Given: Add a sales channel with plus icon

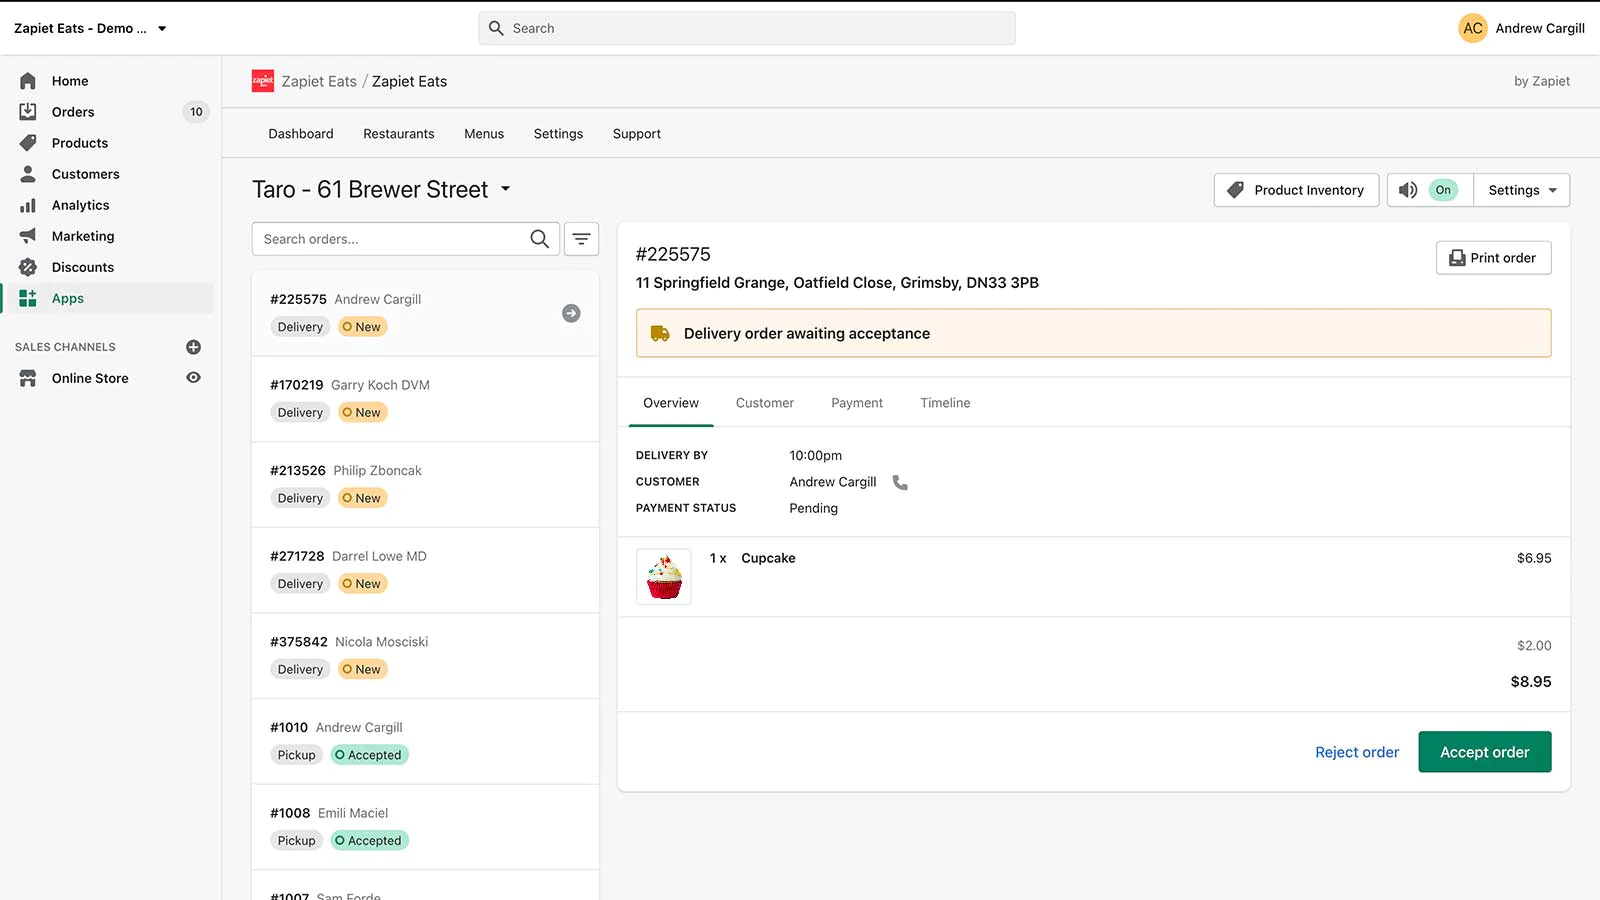Looking at the screenshot, I should click(x=194, y=347).
